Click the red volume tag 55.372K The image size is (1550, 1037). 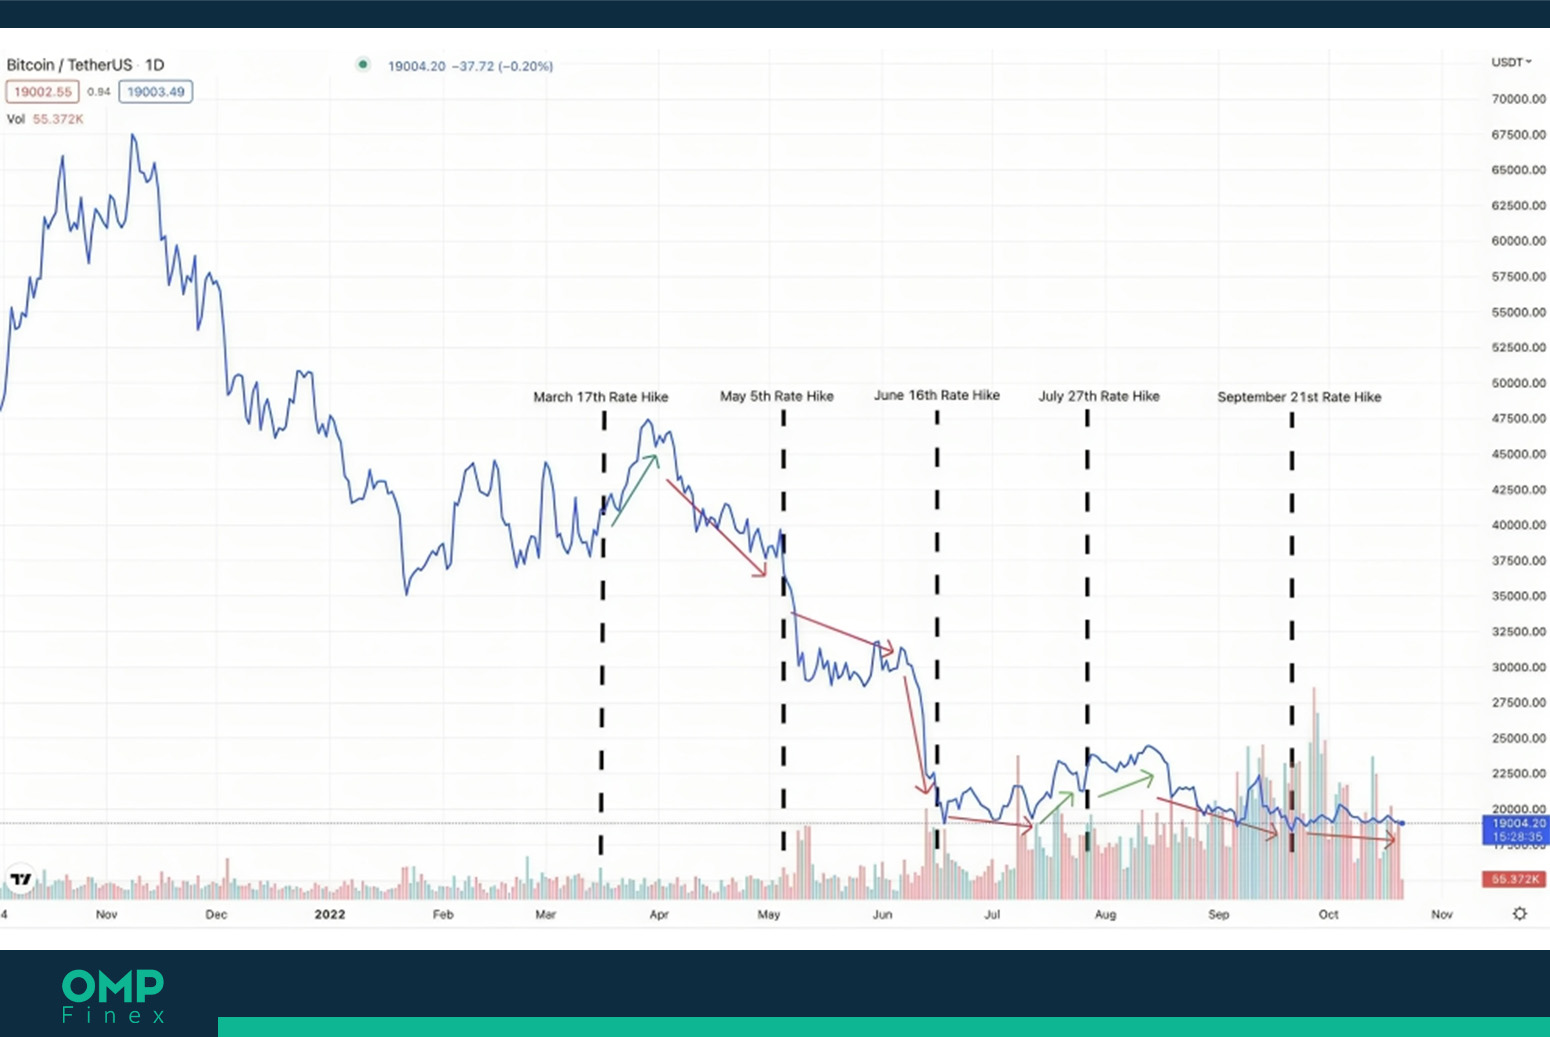pyautogui.click(x=1516, y=879)
